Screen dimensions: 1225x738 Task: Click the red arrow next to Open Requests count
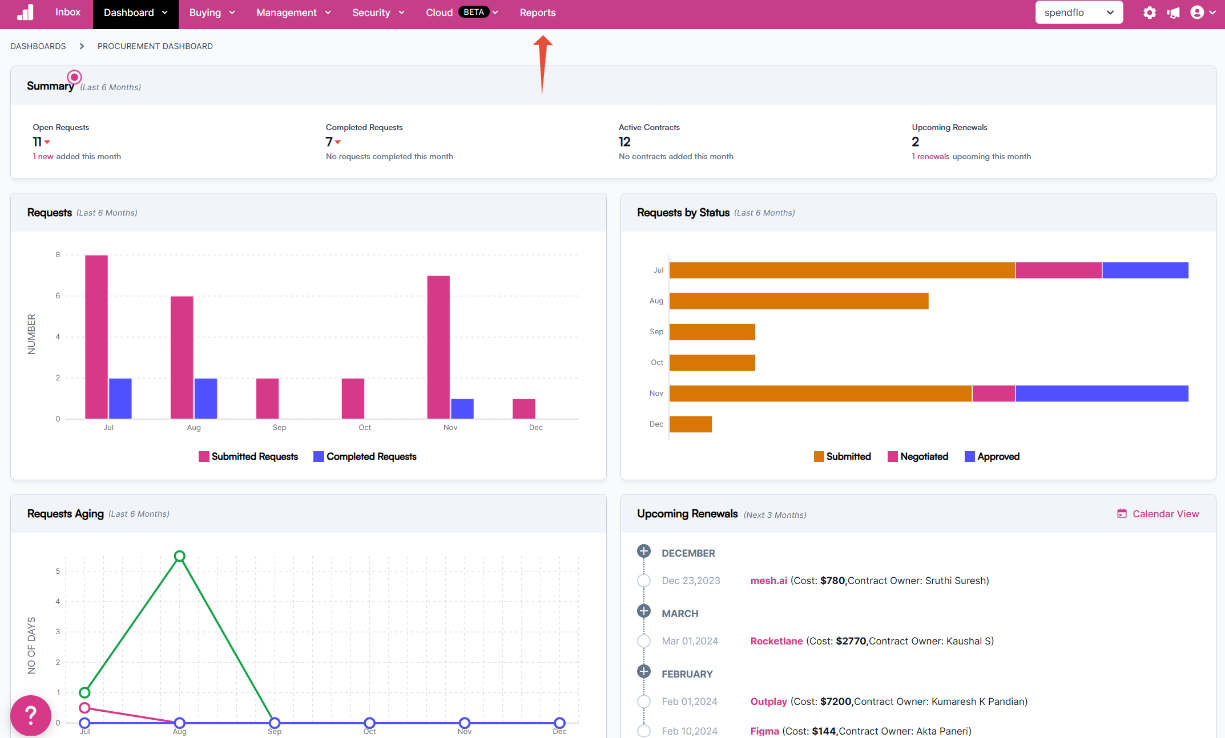pos(47,143)
